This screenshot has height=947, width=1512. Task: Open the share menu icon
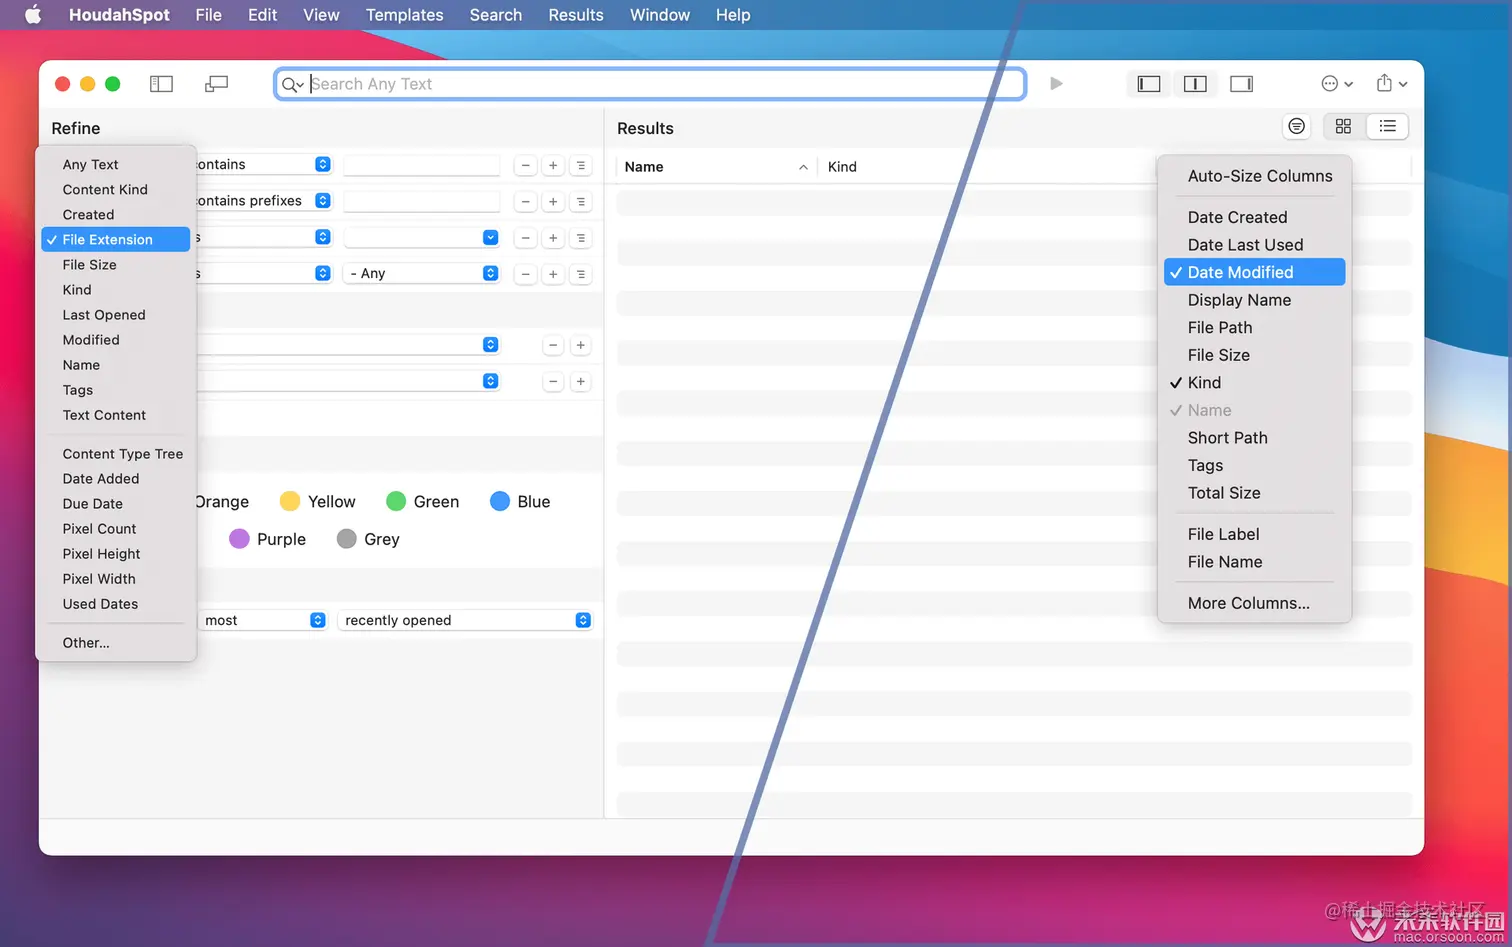point(1391,84)
